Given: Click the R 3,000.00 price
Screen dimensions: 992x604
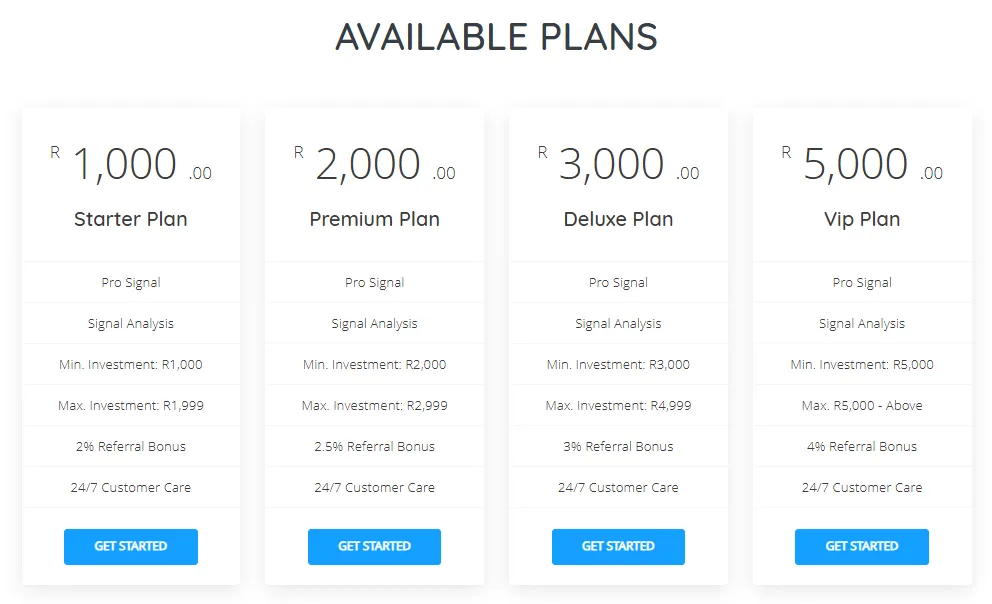Looking at the screenshot, I should pyautogui.click(x=618, y=165).
